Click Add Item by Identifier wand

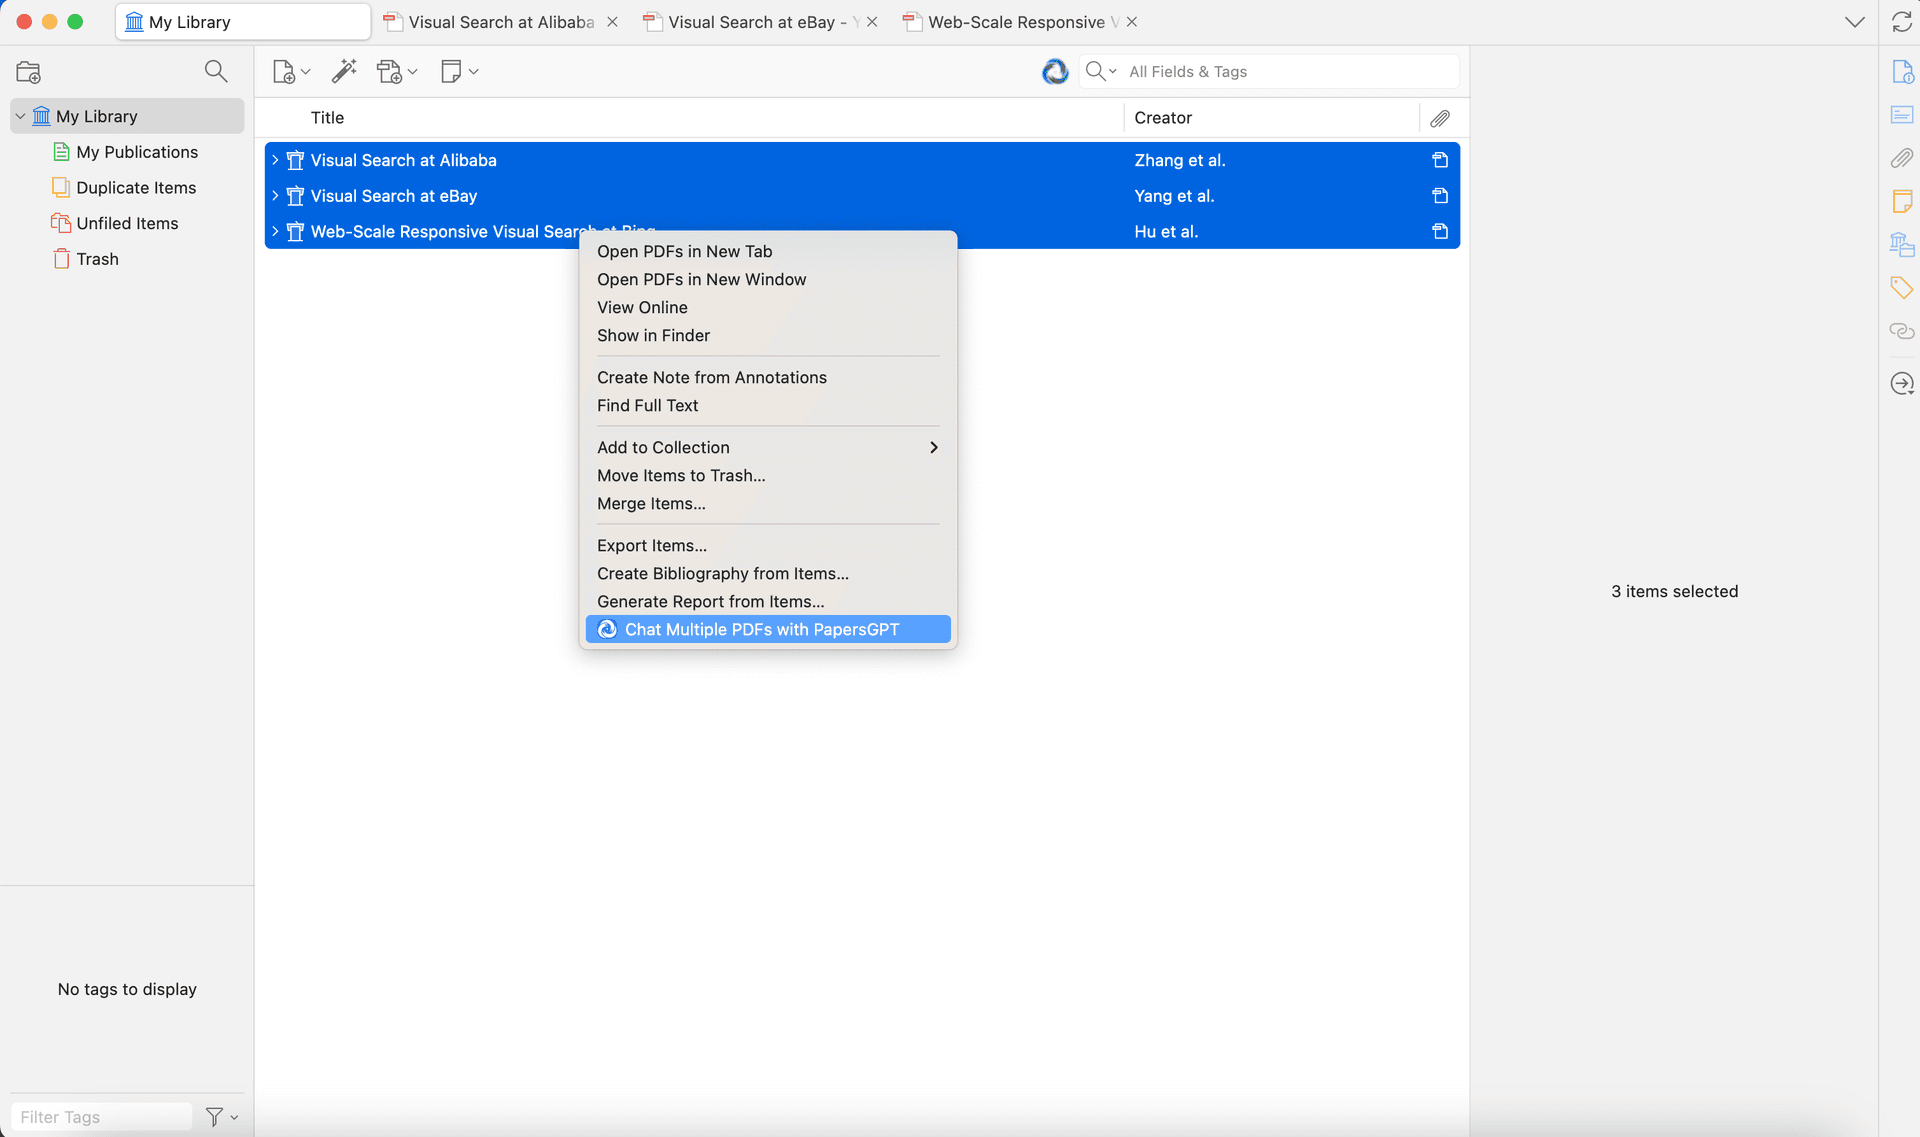[344, 71]
